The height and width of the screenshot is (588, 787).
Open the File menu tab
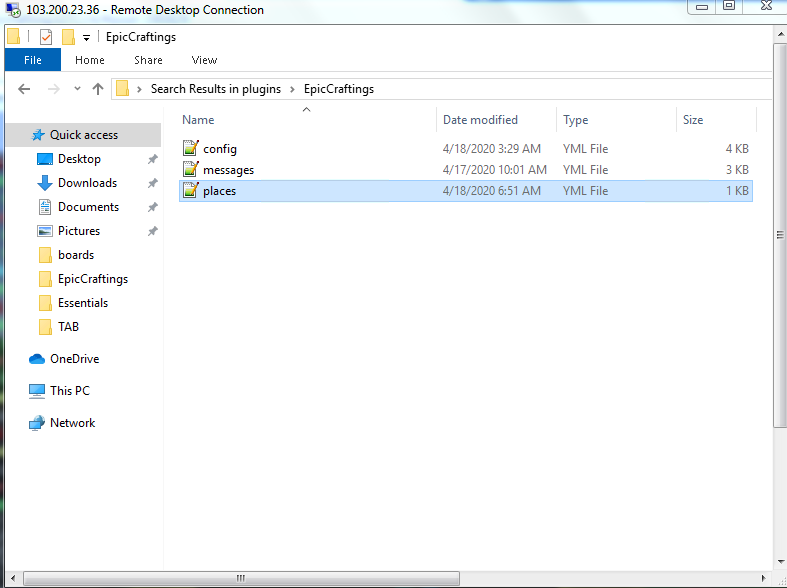point(33,60)
